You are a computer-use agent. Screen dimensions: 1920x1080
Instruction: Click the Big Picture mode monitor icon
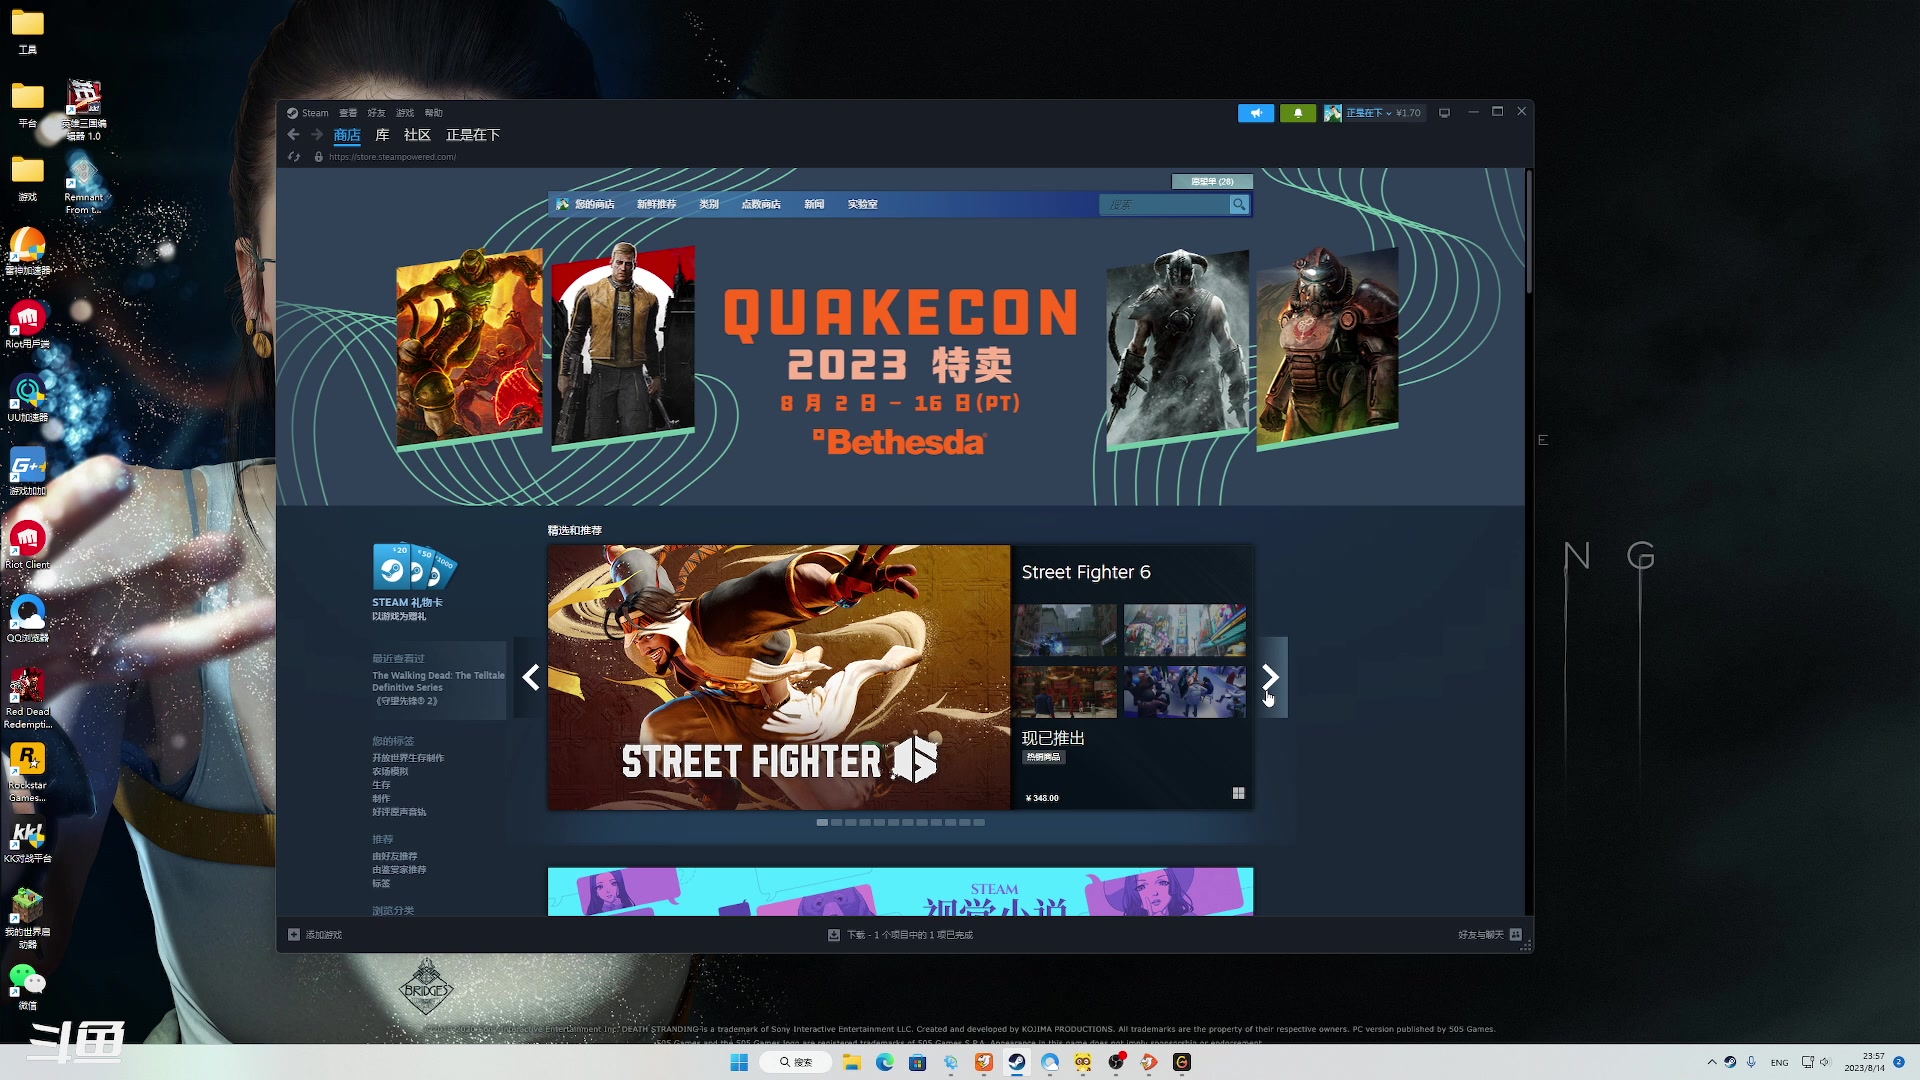(1444, 113)
